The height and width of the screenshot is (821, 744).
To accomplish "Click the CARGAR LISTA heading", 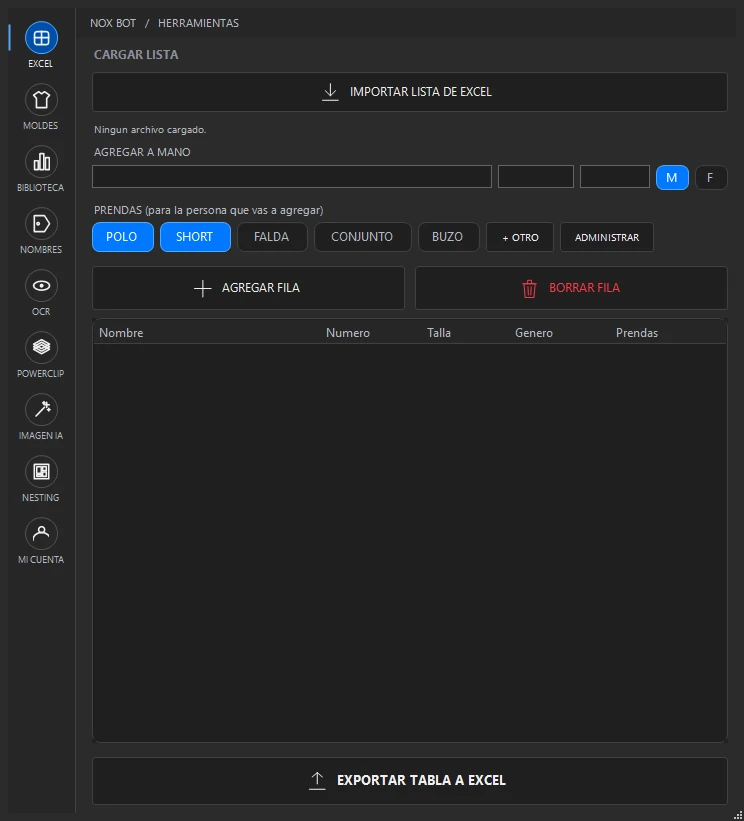I will [x=136, y=55].
